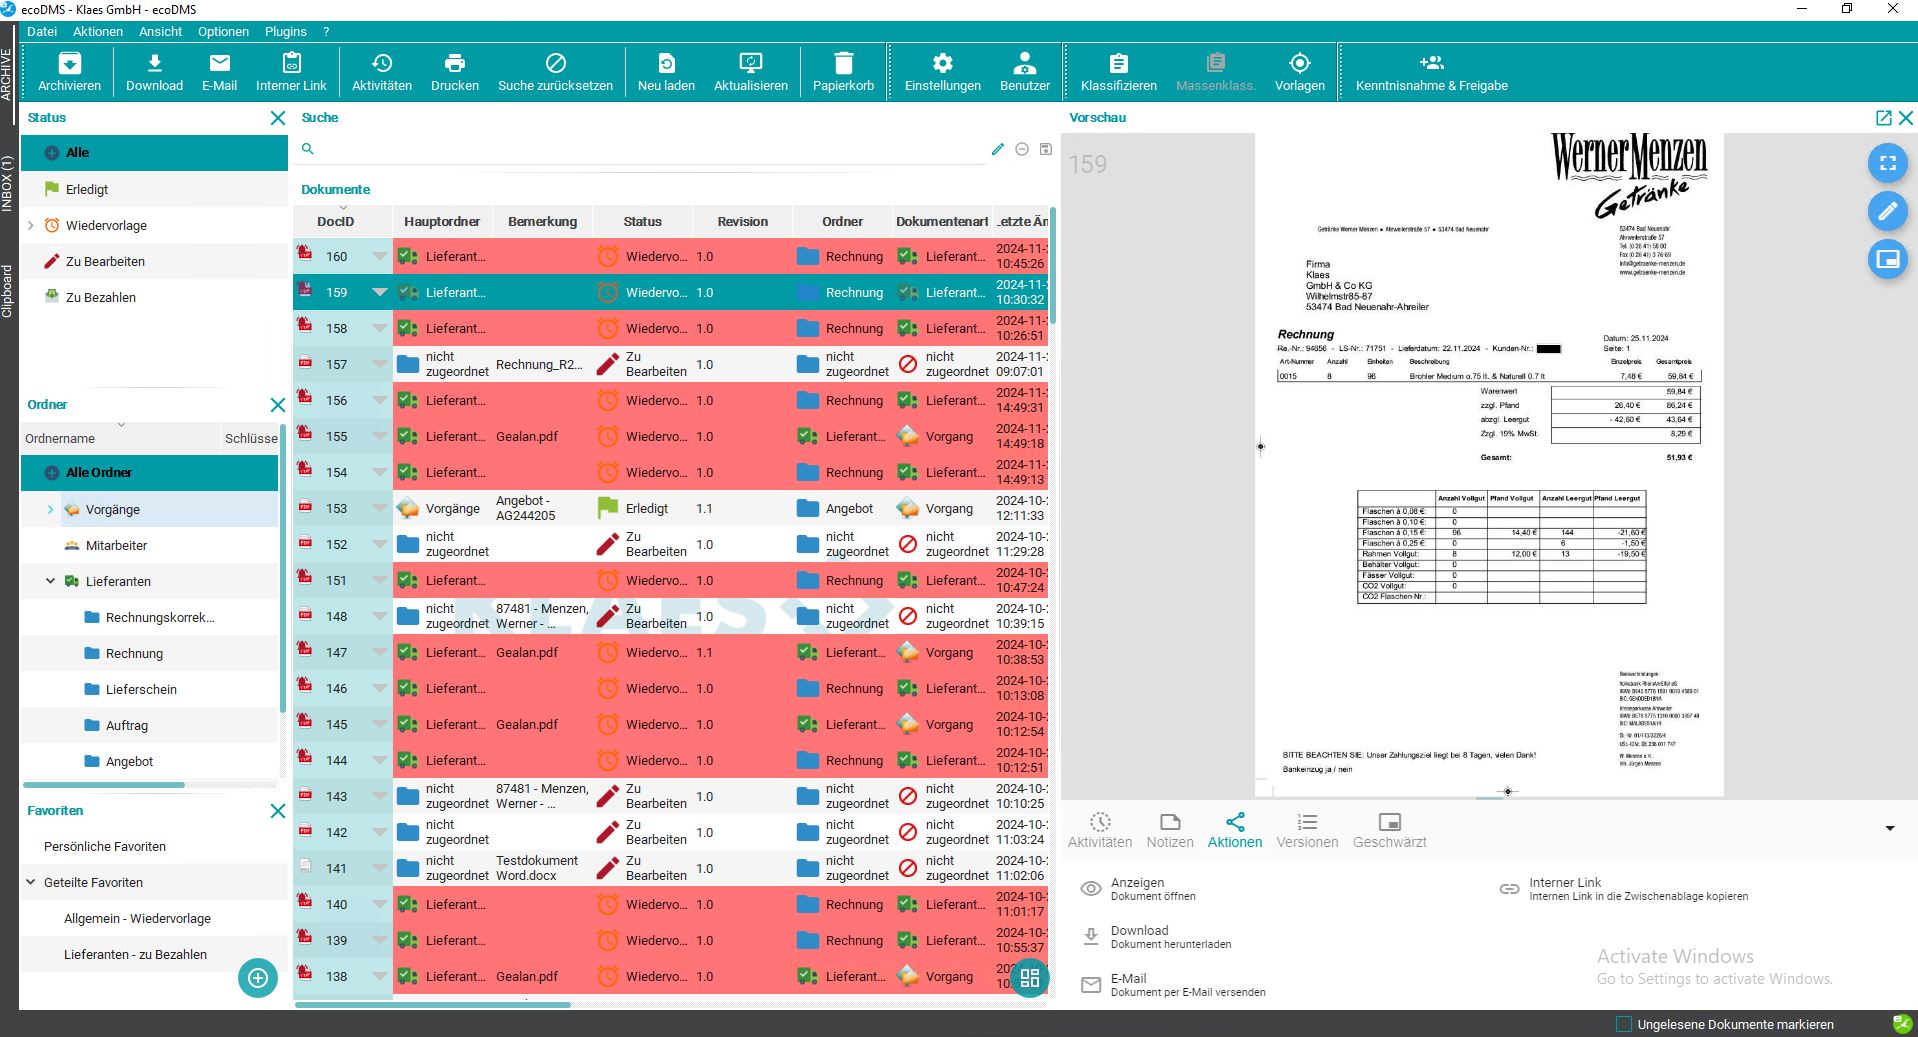Click the fullscreen preview round button
1918x1037 pixels.
click(x=1887, y=163)
